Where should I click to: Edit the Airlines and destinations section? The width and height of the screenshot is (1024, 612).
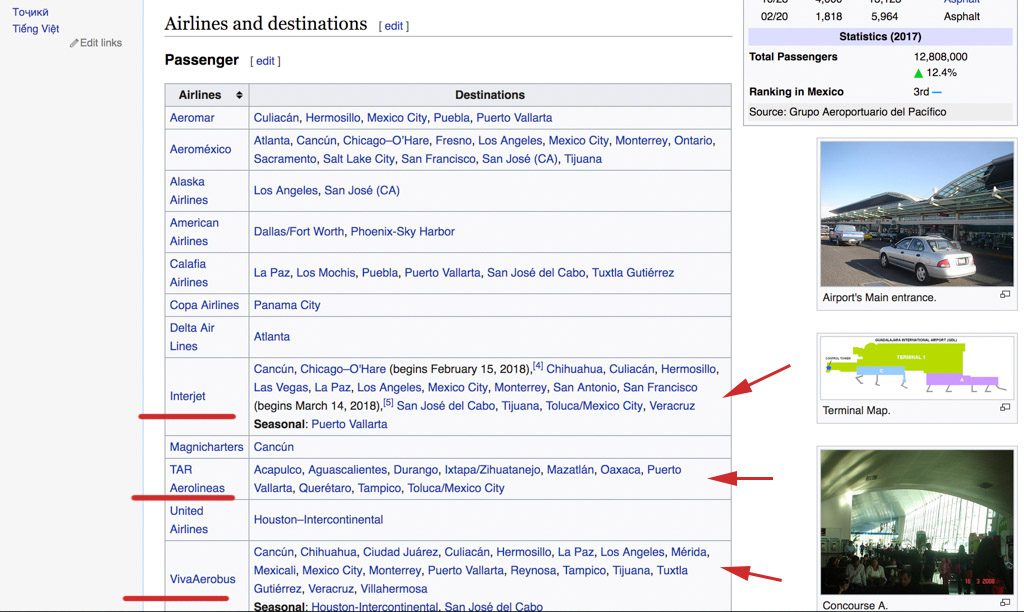[x=393, y=26]
